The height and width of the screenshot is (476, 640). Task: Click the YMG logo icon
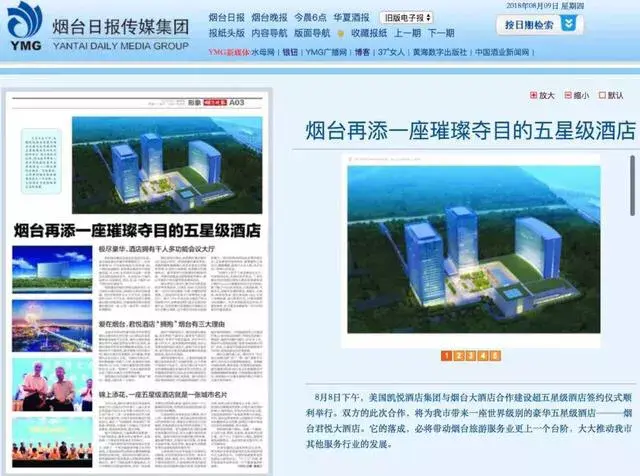pyautogui.click(x=25, y=26)
